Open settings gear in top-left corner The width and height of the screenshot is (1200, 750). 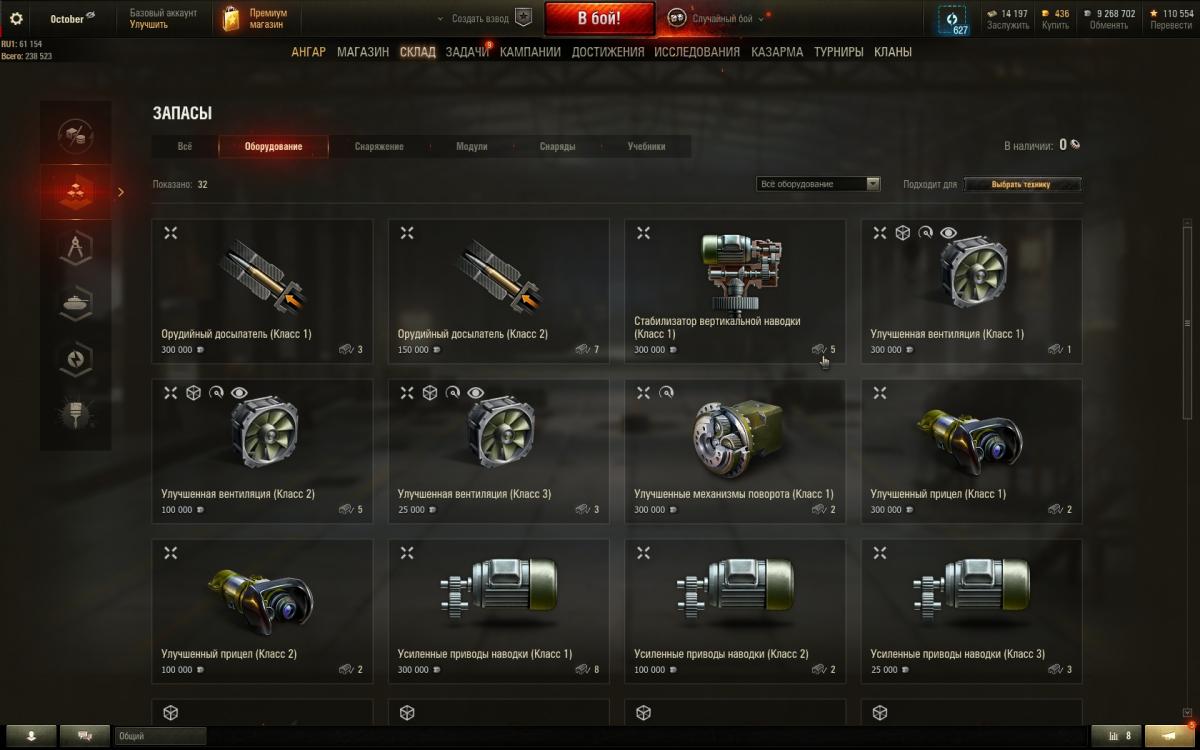pos(16,18)
